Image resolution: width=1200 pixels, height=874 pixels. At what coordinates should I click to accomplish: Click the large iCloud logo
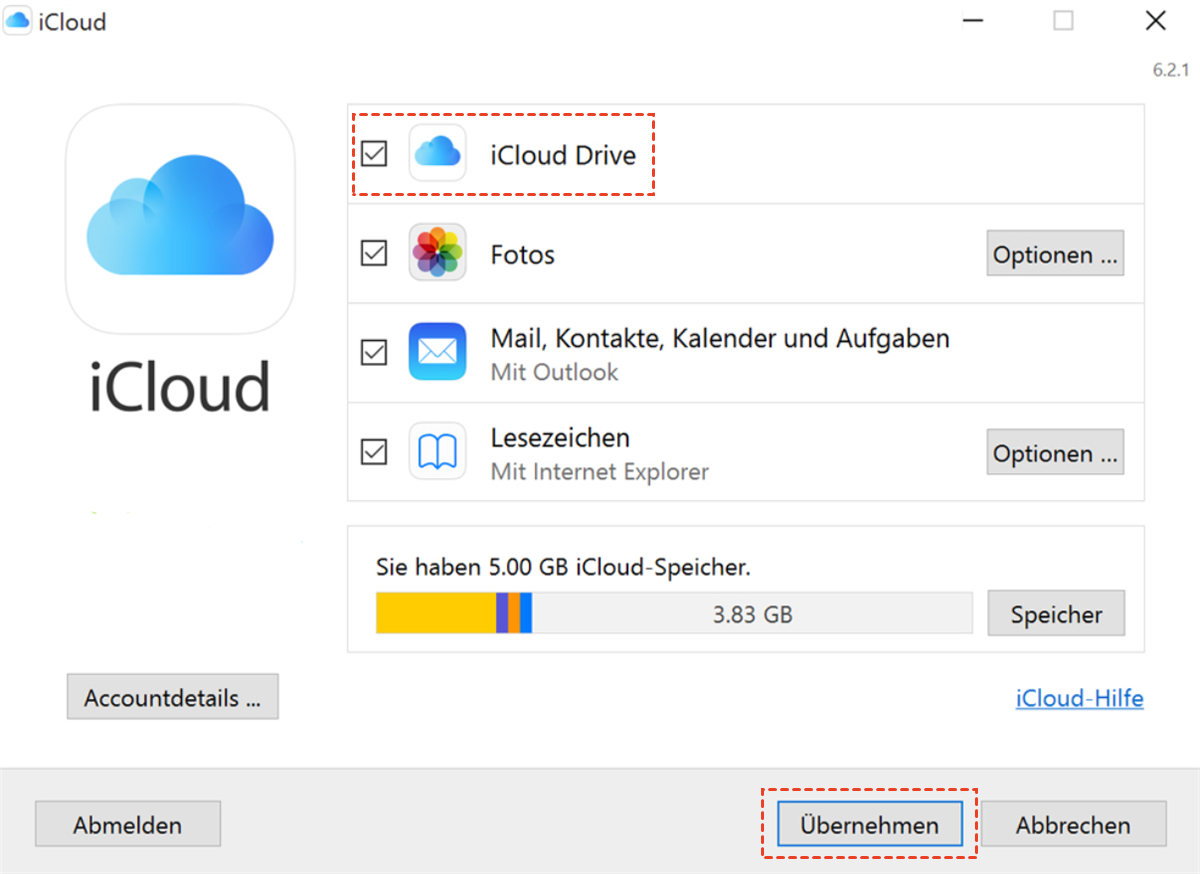pyautogui.click(x=180, y=219)
